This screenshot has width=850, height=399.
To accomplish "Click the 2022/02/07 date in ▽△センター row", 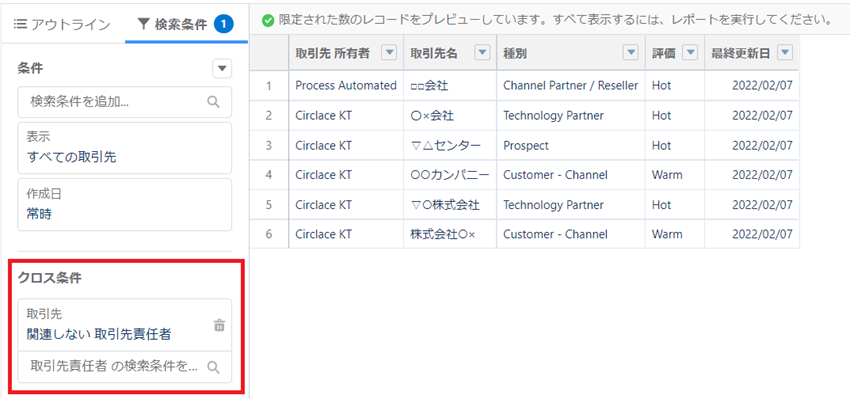I will [x=752, y=145].
